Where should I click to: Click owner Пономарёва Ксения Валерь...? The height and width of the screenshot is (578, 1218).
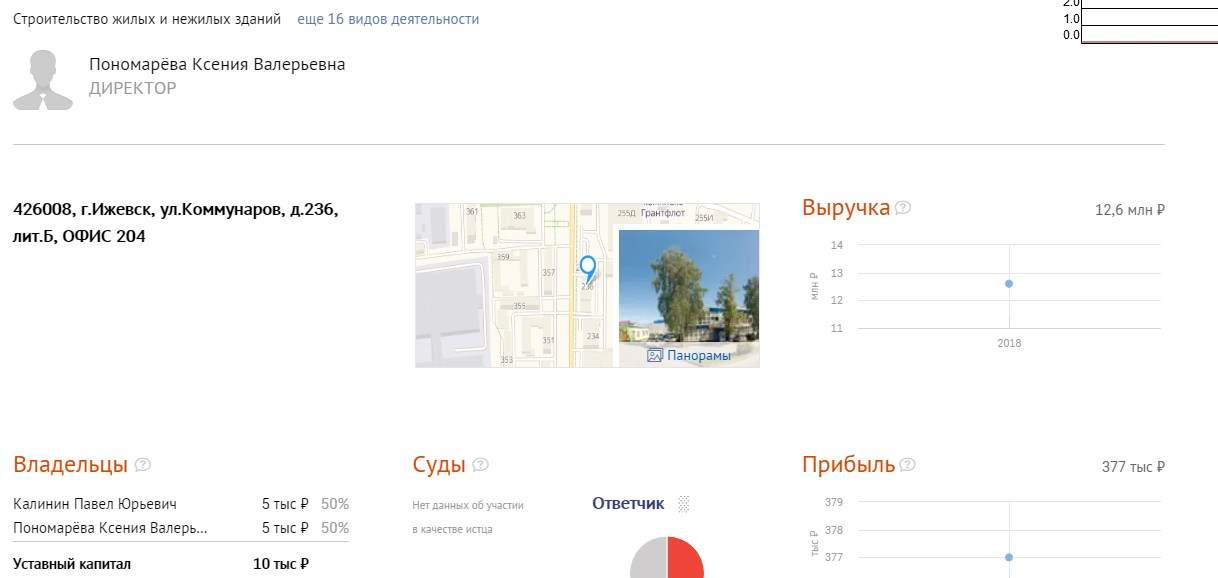click(110, 528)
